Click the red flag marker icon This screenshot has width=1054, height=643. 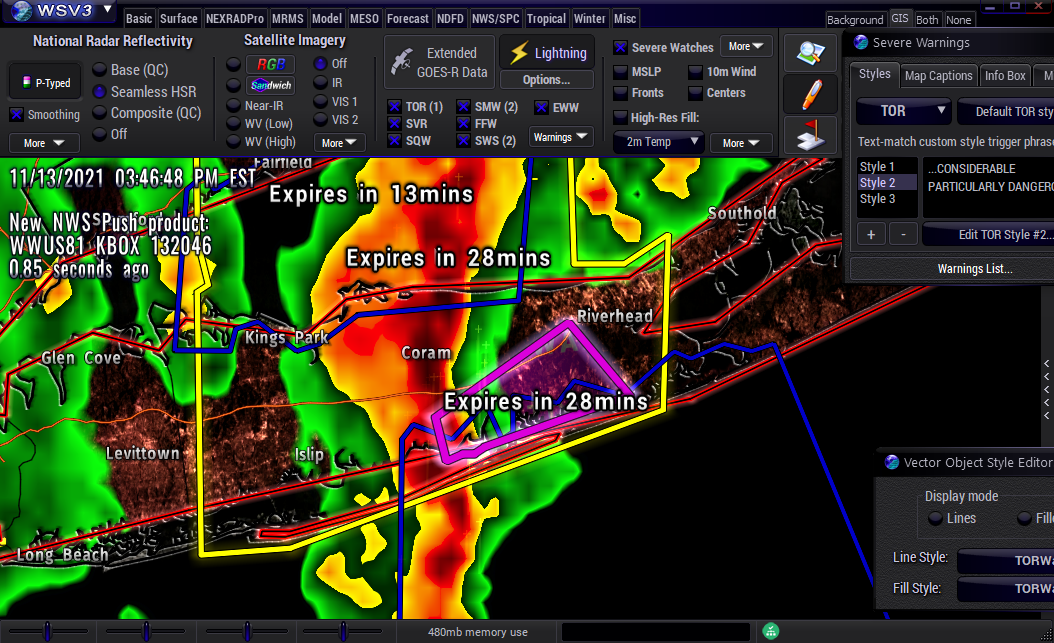click(x=810, y=134)
